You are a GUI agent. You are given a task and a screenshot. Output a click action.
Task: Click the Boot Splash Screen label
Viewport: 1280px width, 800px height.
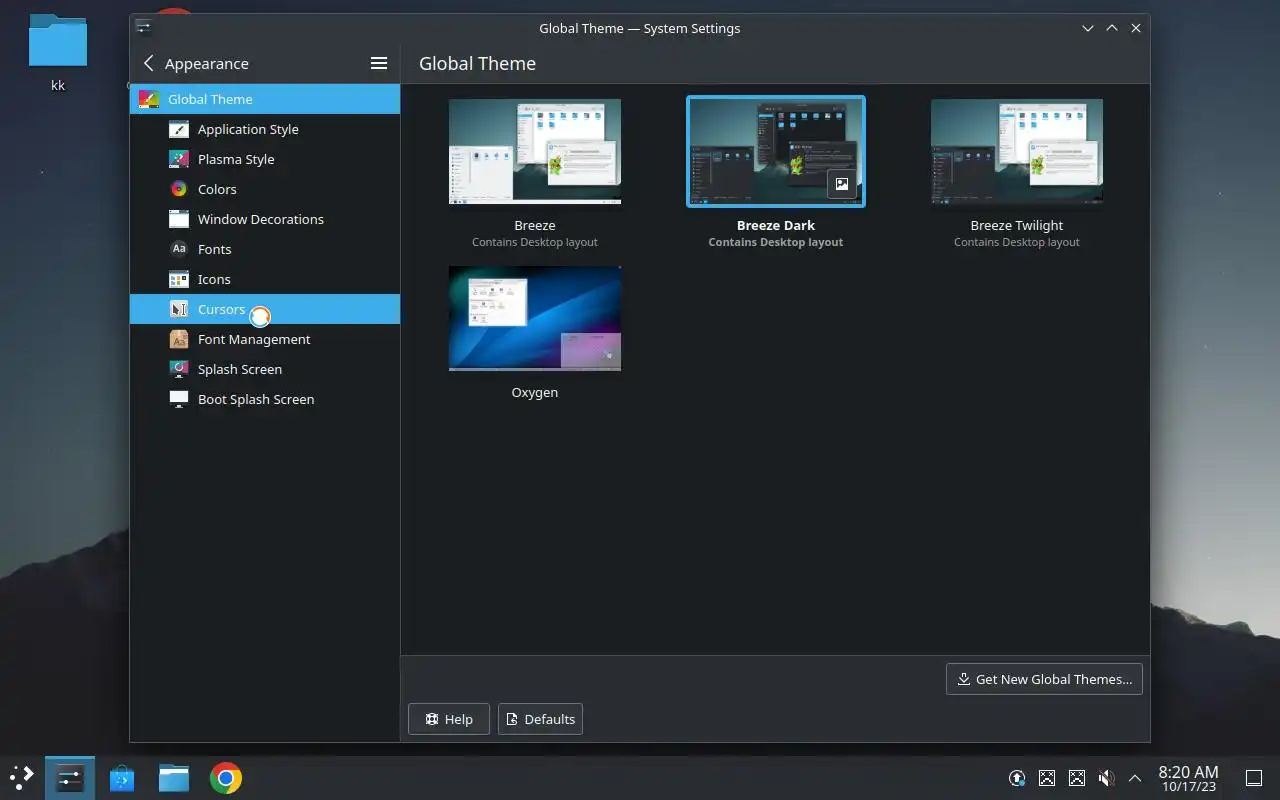(x=256, y=399)
